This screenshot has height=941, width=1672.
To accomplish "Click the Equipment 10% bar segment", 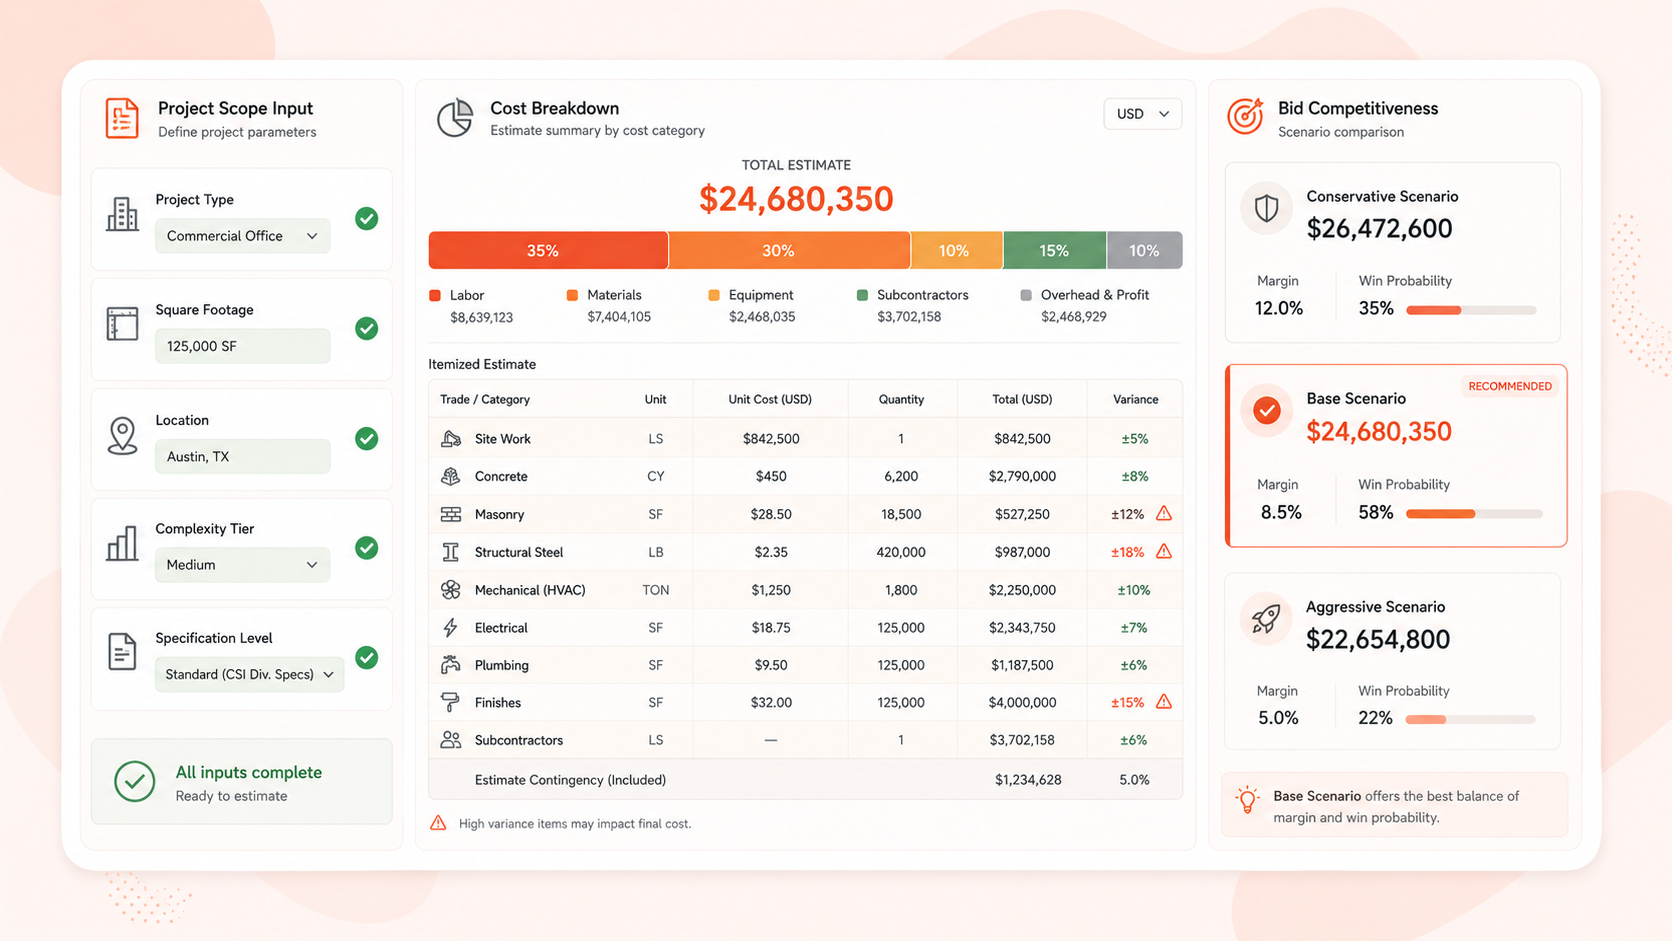I will (x=956, y=250).
